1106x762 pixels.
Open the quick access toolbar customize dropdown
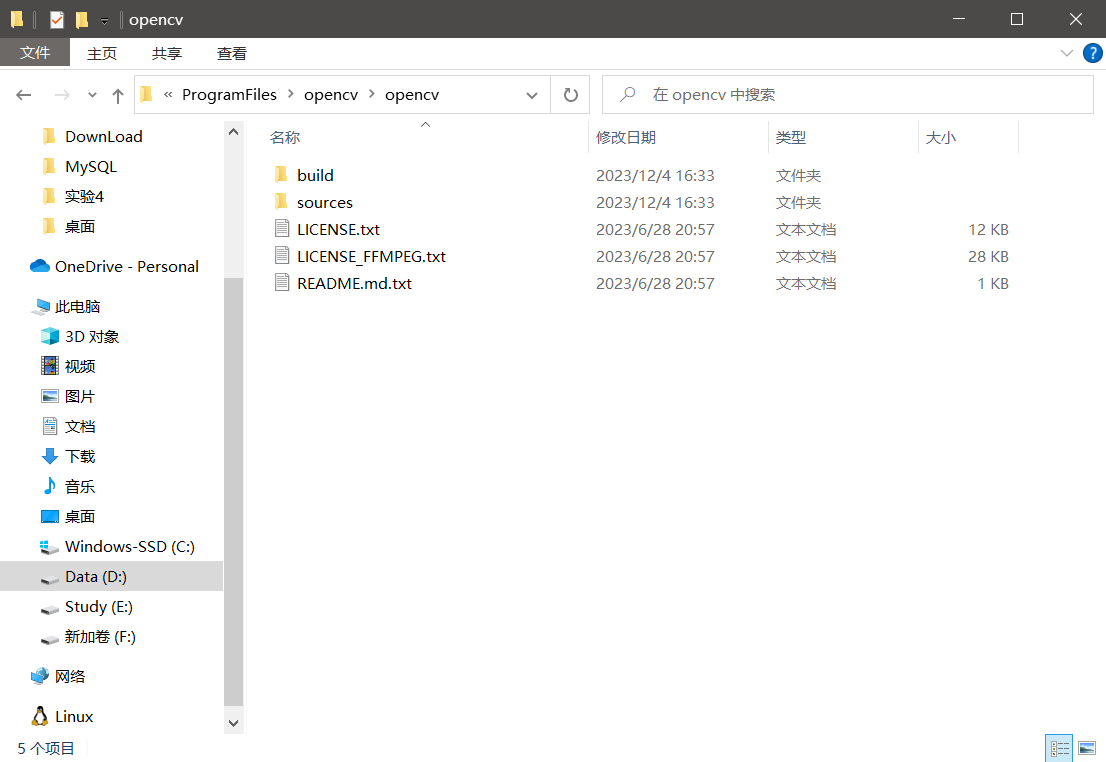(x=104, y=20)
